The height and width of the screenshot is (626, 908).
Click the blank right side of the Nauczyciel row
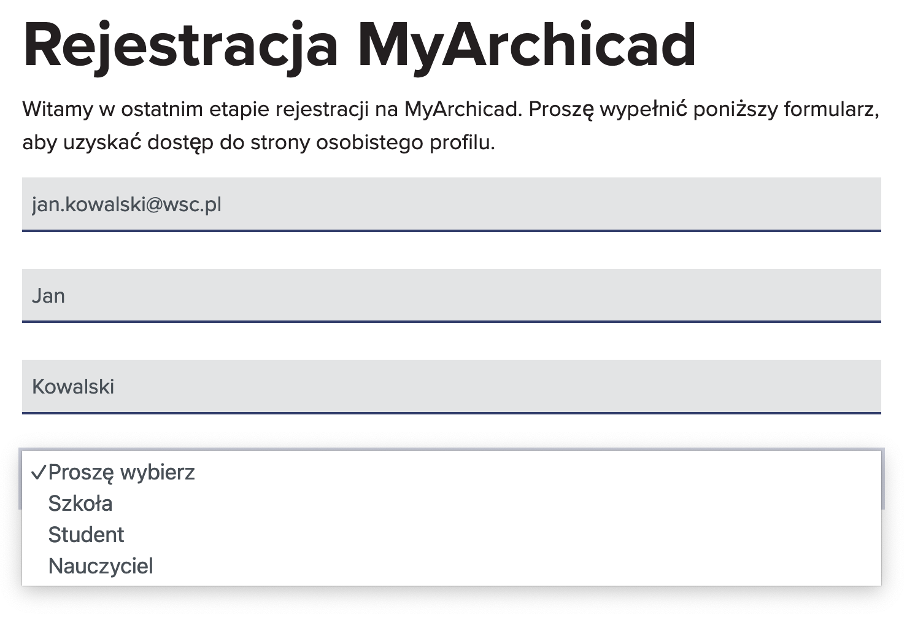click(x=600, y=567)
